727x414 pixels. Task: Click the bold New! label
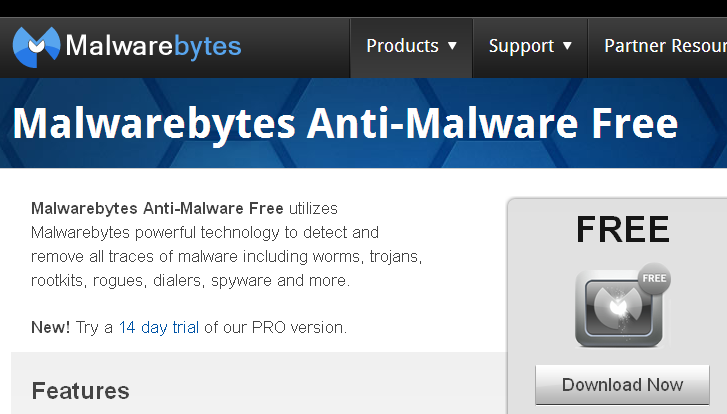51,327
